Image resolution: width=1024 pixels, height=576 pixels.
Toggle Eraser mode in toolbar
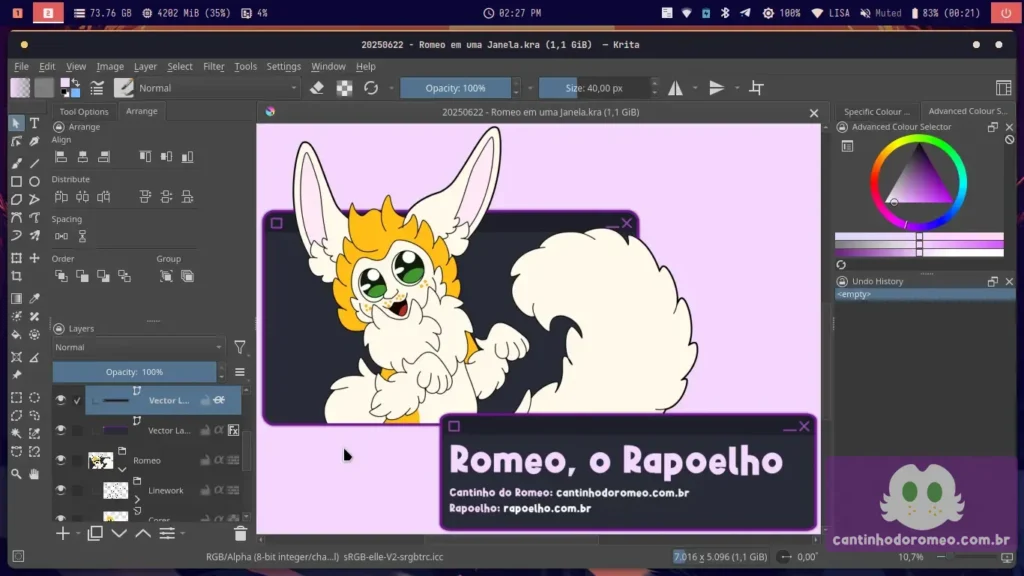317,88
